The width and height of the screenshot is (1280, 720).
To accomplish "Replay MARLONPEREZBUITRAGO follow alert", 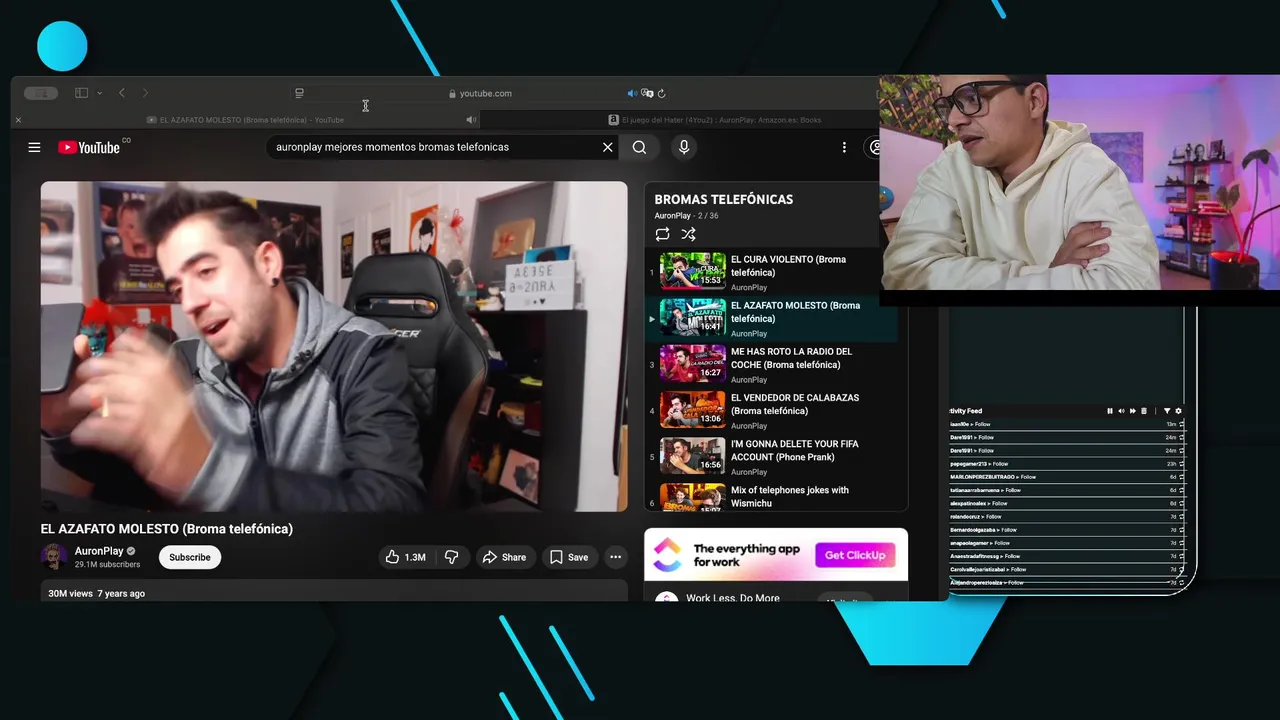I will (1182, 477).
